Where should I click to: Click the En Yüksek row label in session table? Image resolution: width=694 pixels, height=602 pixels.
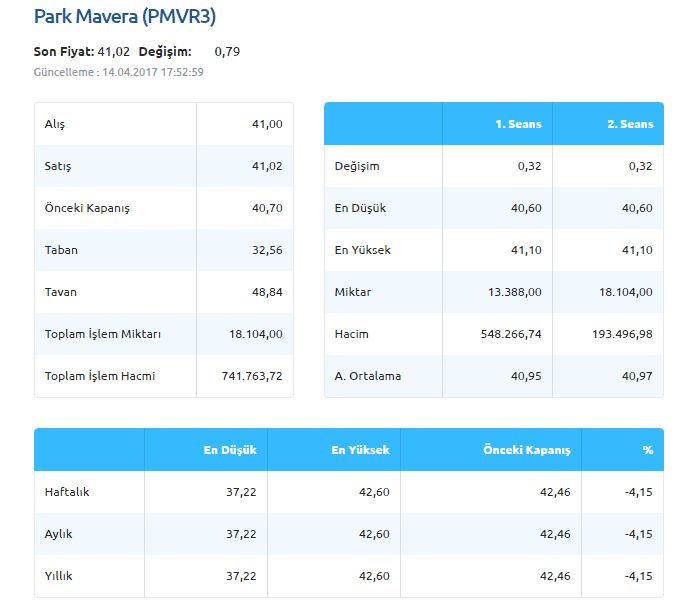[x=363, y=250]
